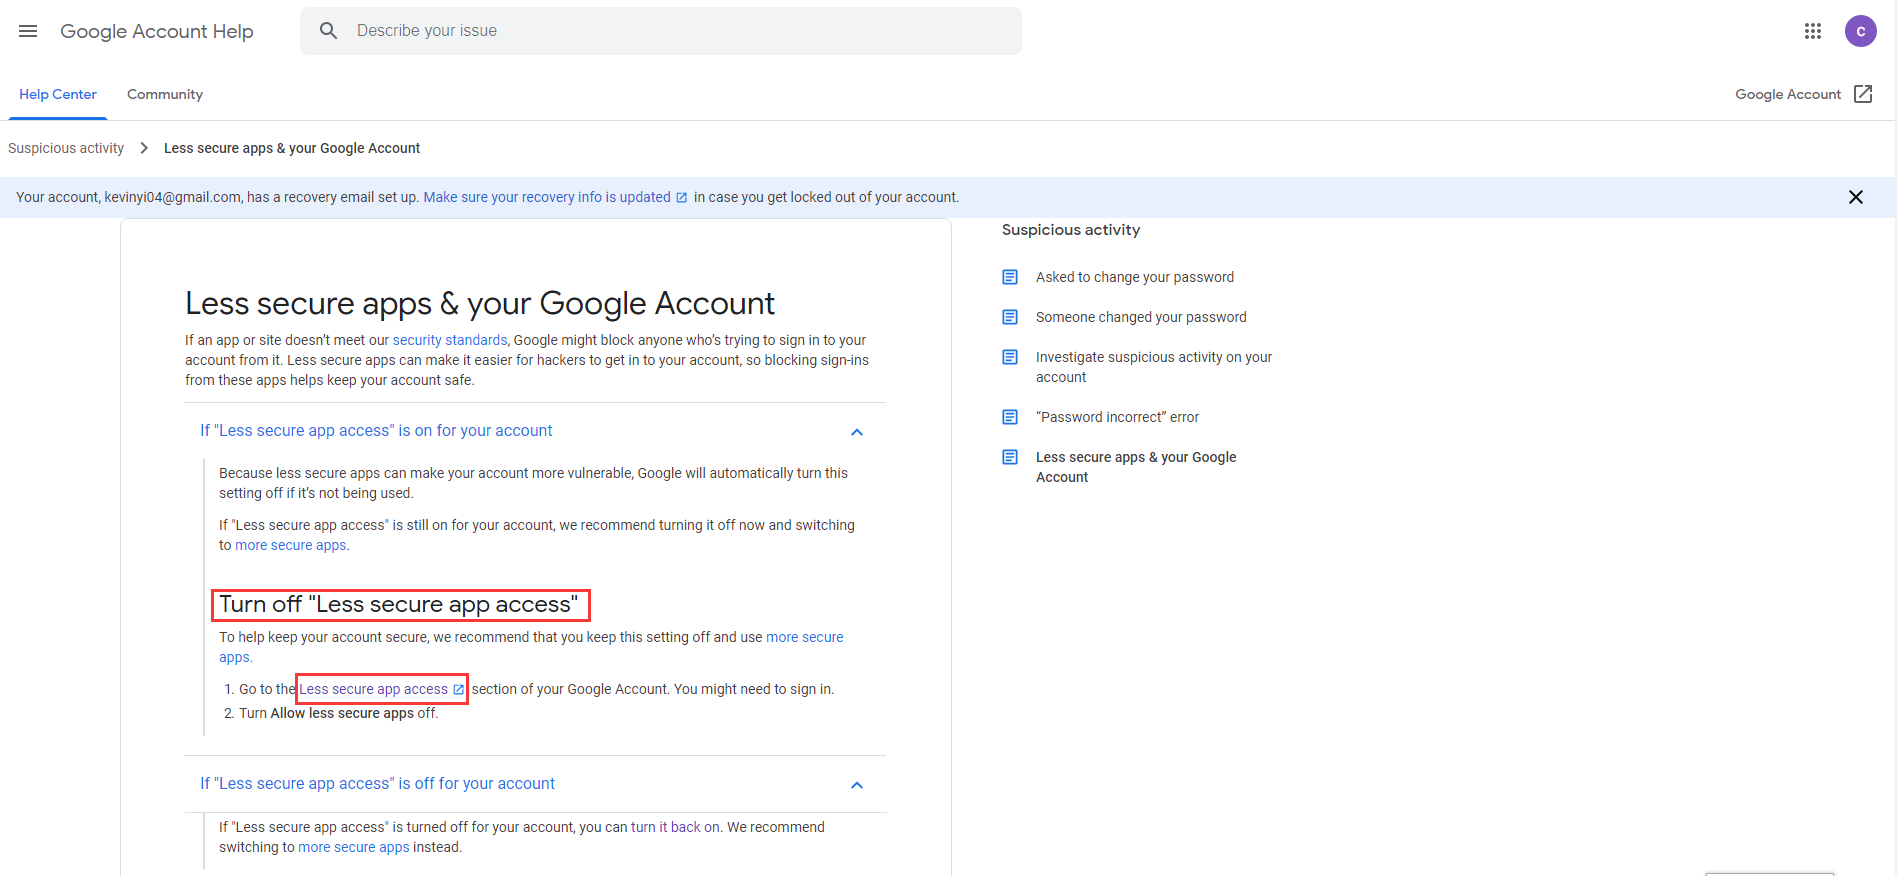
Task: Open Asked to change your password article
Action: (1135, 277)
